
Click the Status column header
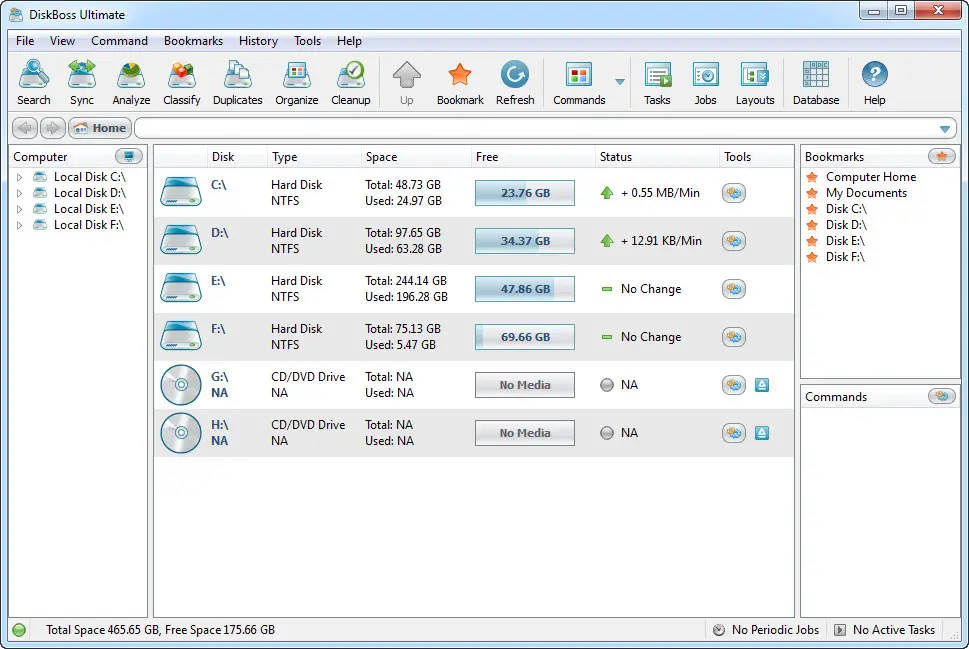coord(657,157)
